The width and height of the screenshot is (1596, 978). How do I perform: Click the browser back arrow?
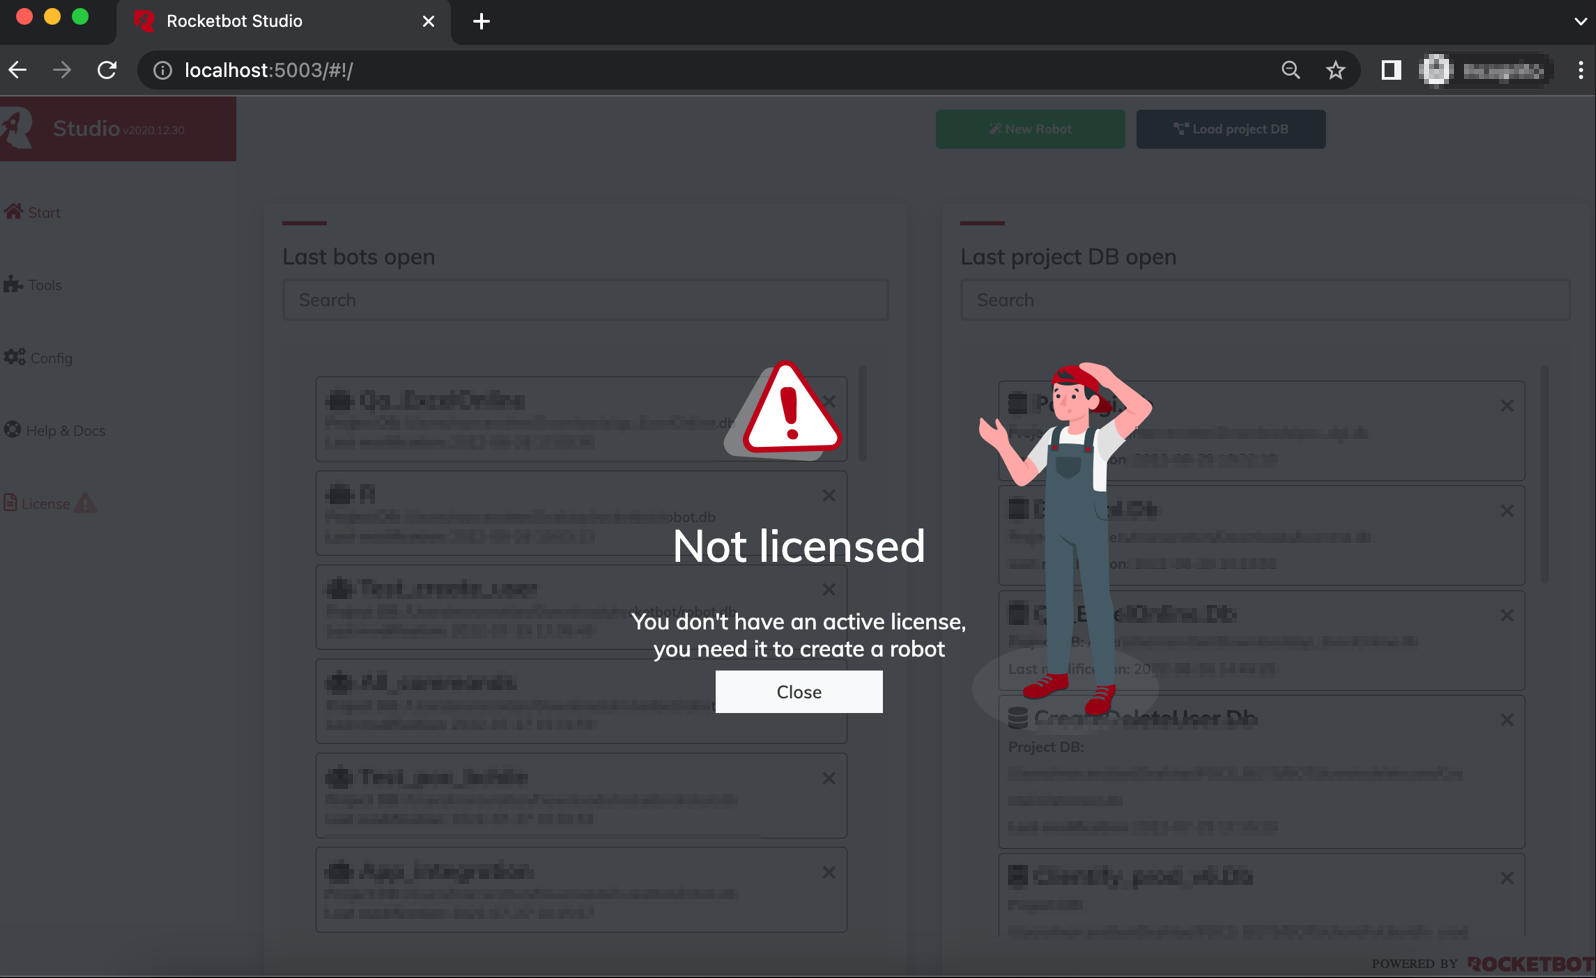18,70
